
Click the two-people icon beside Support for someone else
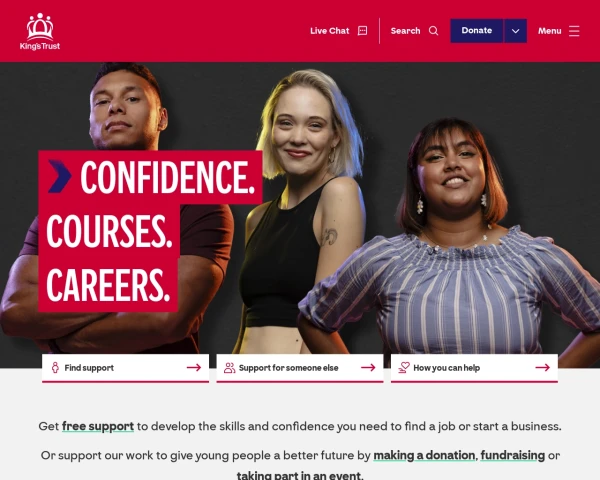pyautogui.click(x=230, y=367)
